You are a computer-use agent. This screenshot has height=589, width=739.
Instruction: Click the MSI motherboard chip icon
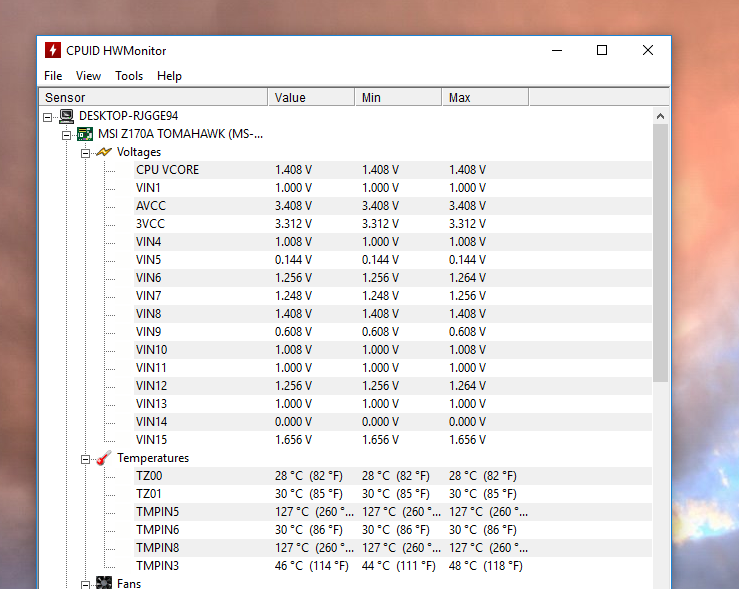85,134
